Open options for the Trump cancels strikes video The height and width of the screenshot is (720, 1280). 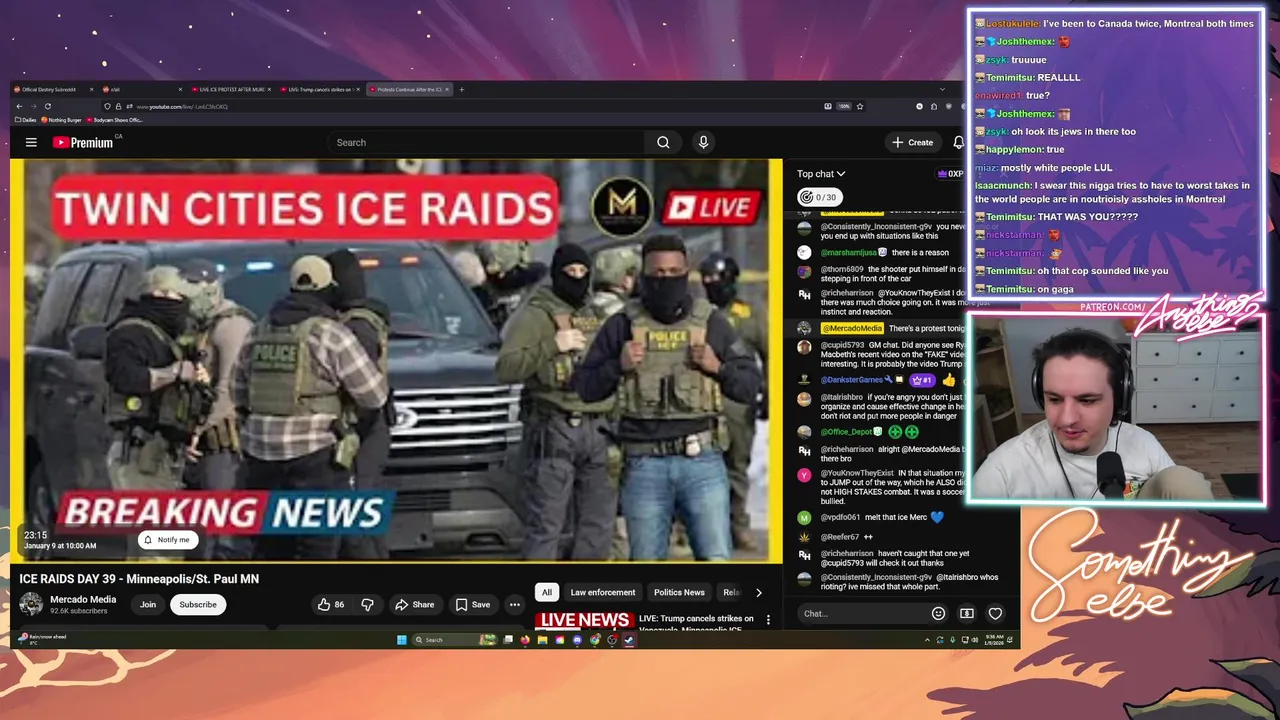coord(768,620)
